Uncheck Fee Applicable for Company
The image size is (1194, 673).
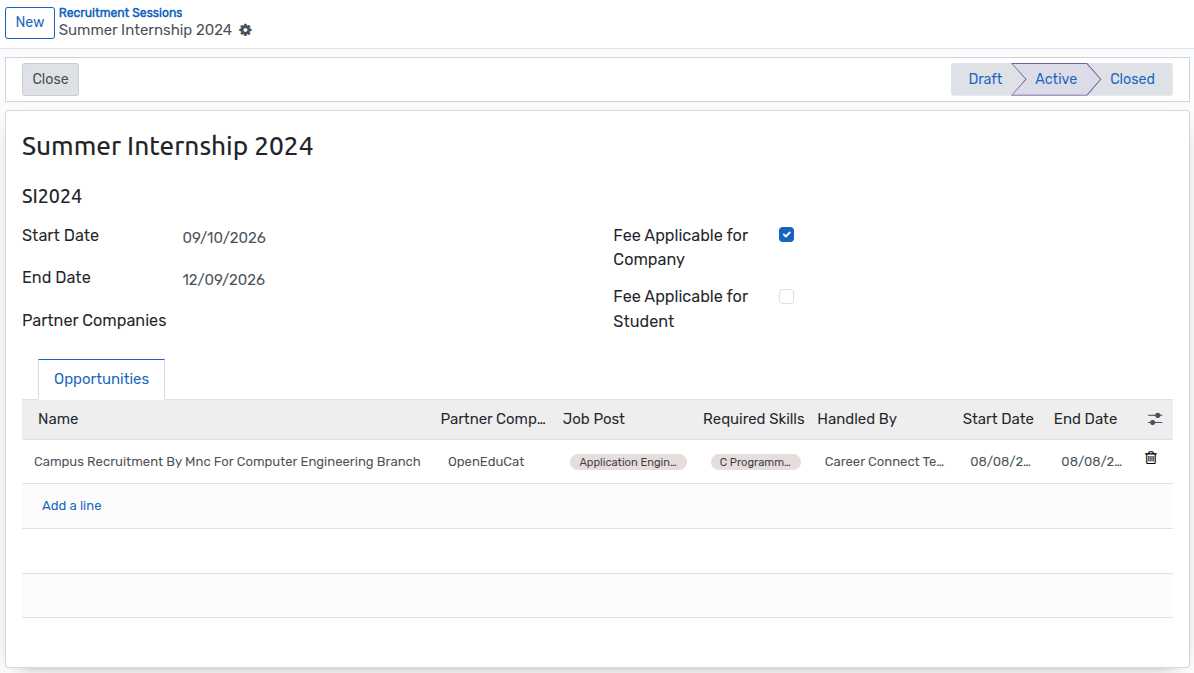[x=787, y=234]
